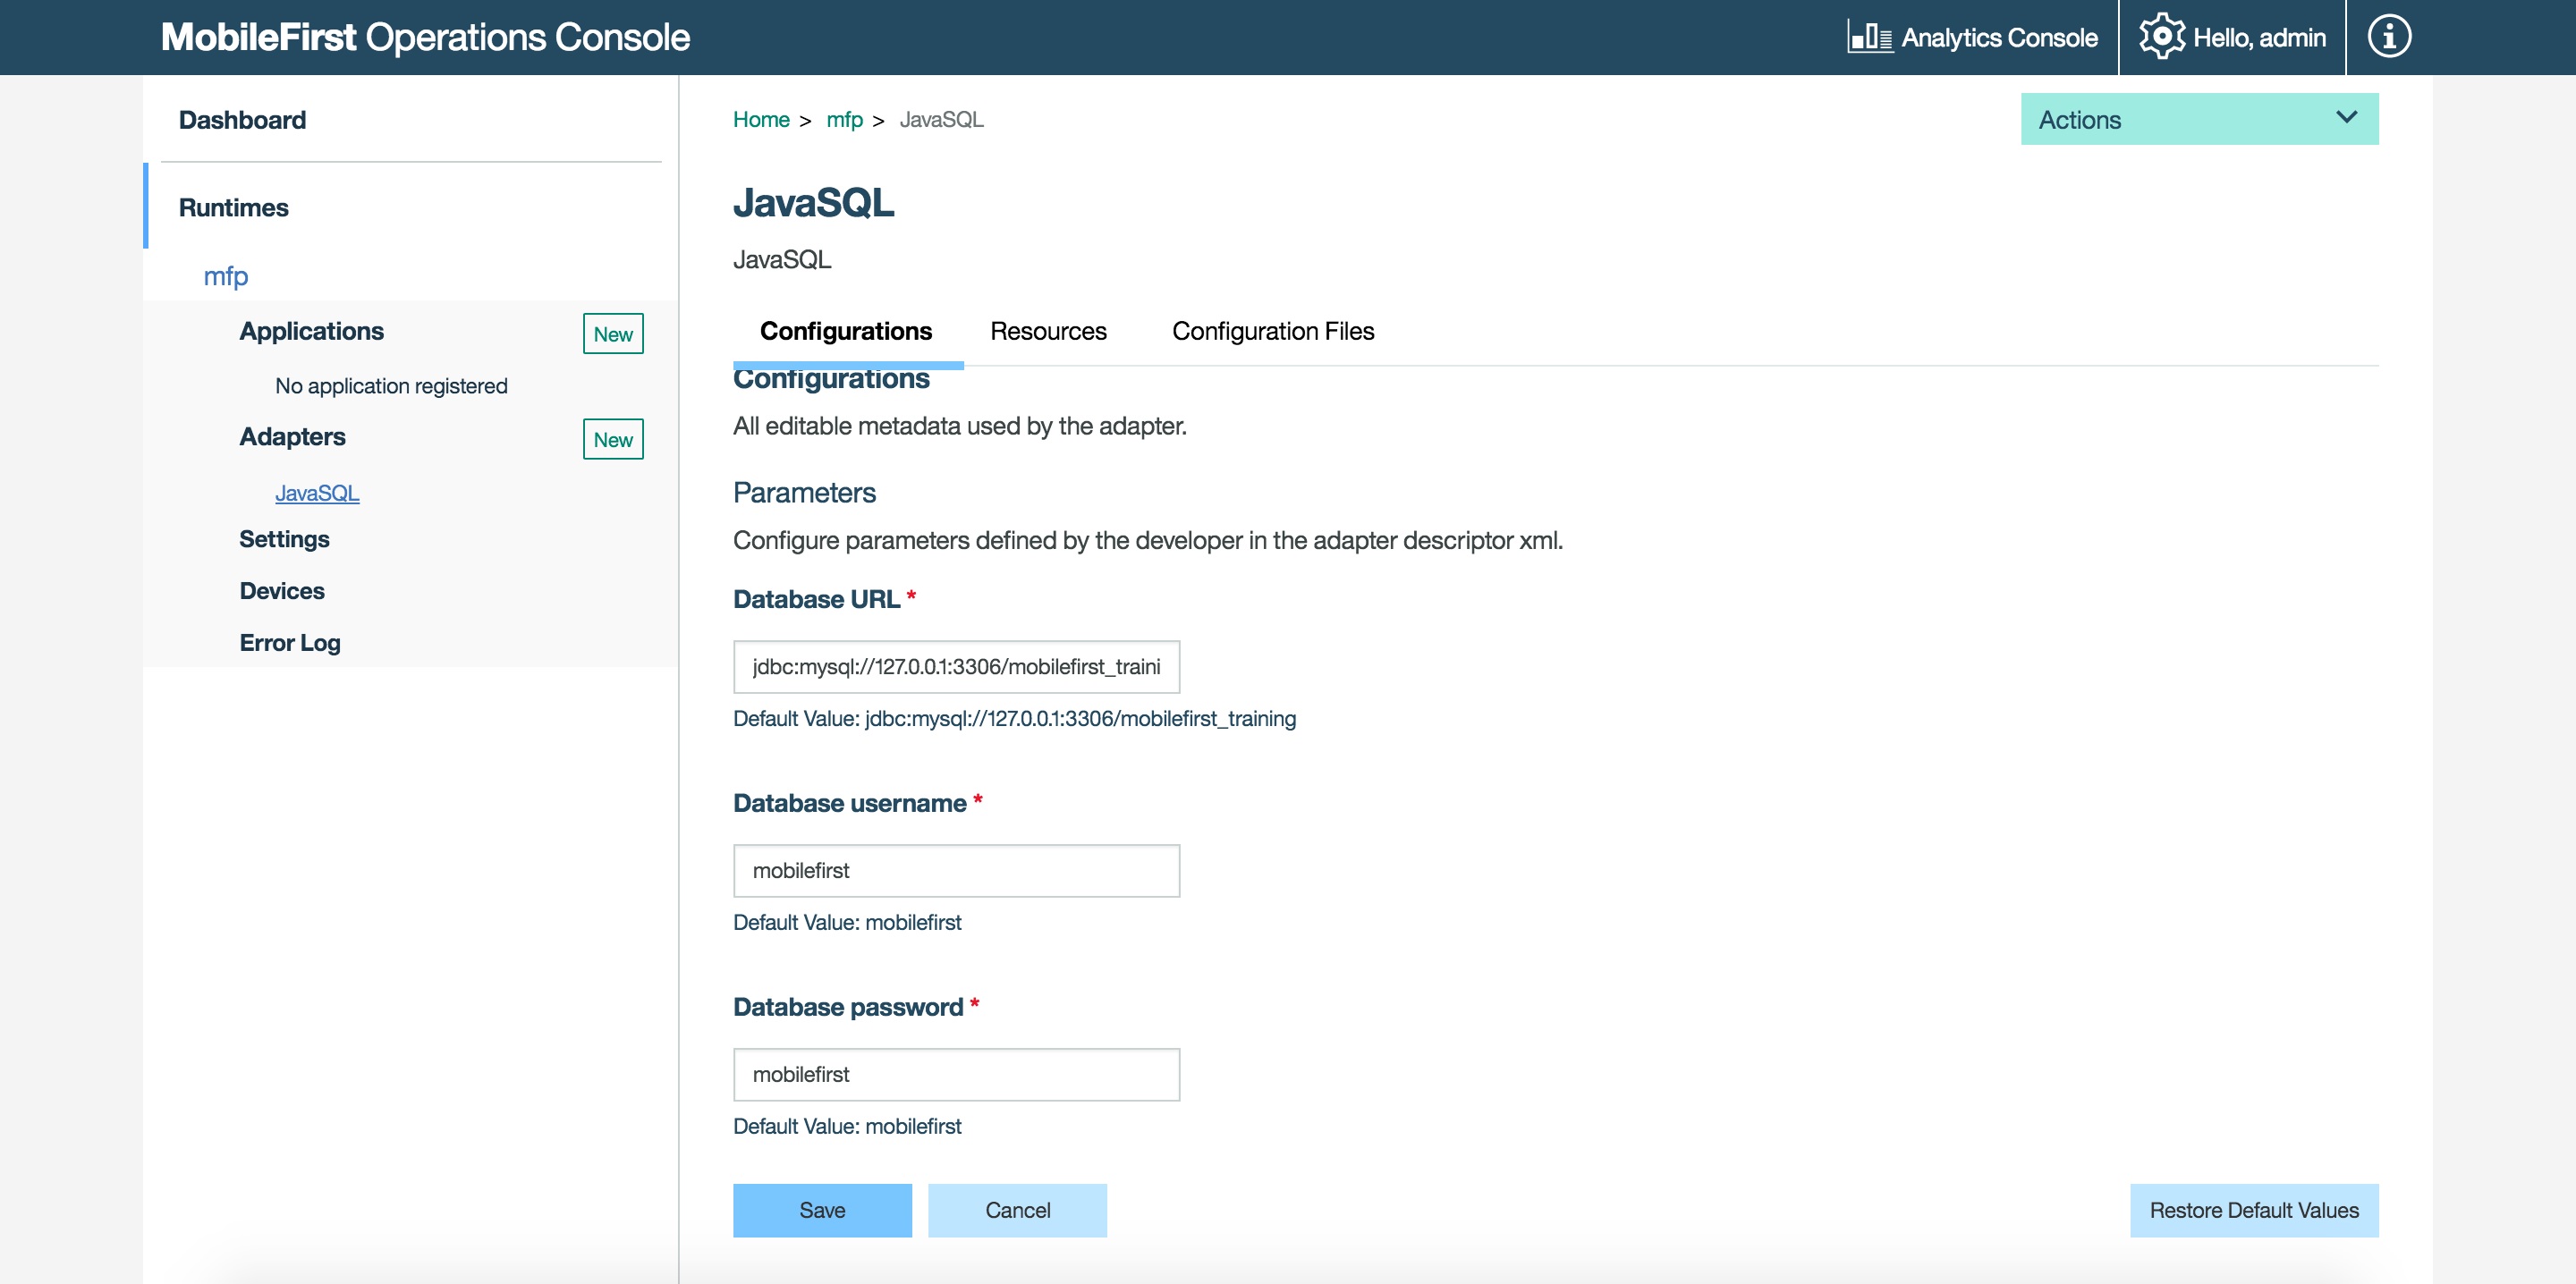Click New next to Adapters
2576x1284 pixels.
tap(613, 439)
